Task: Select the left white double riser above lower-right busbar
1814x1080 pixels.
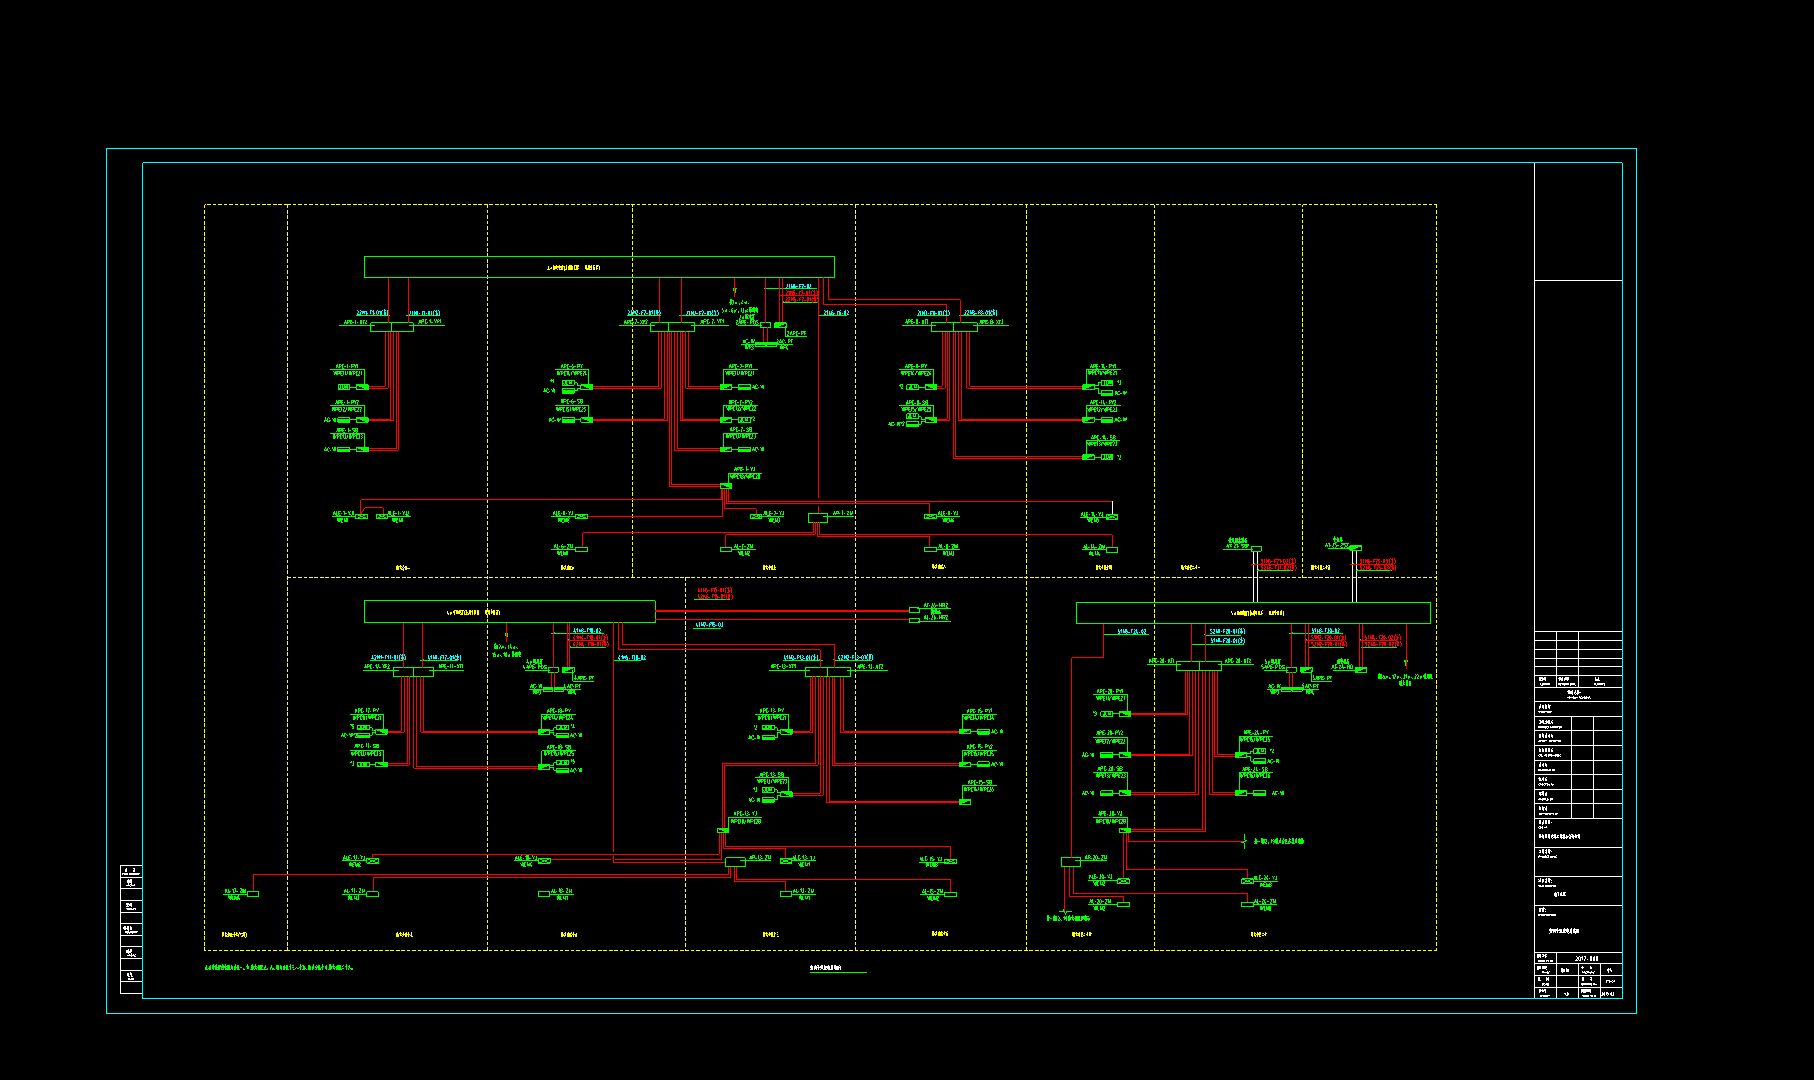Action: (1257, 575)
